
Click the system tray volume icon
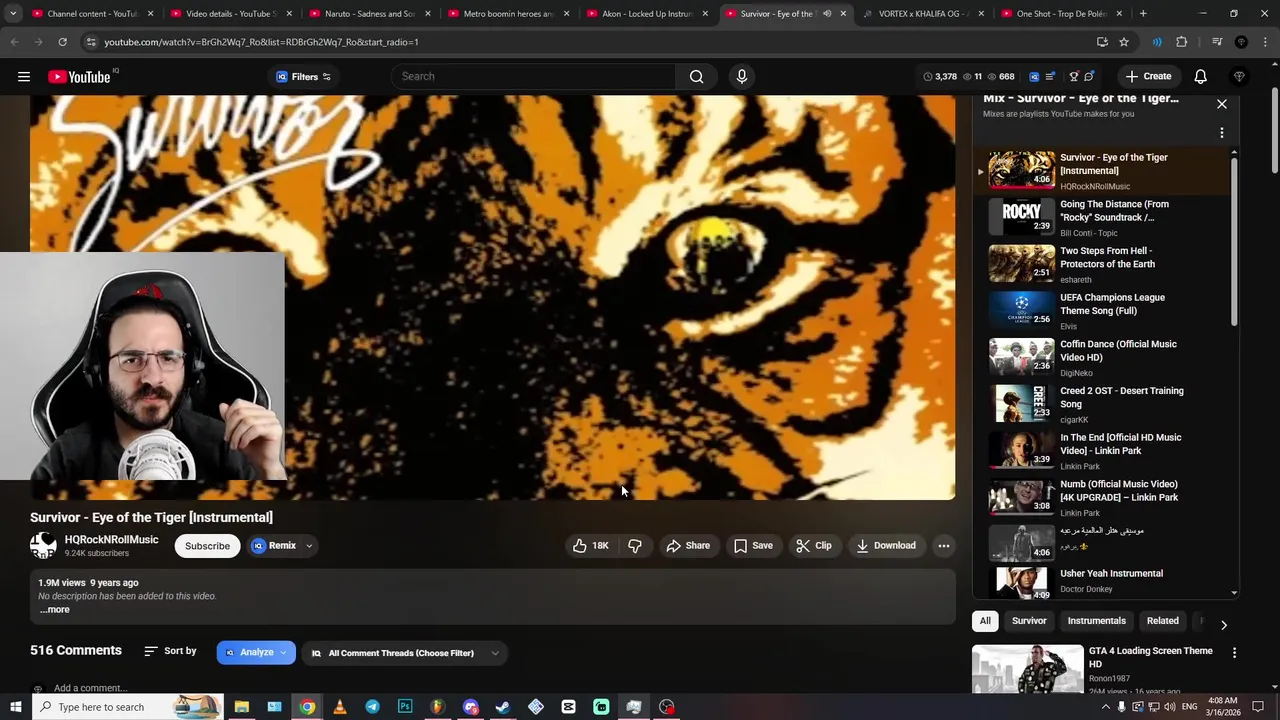point(1170,707)
